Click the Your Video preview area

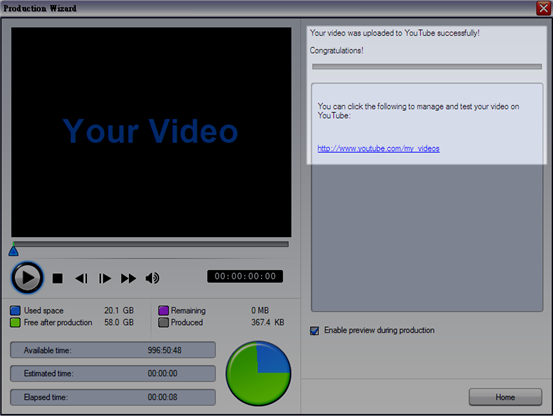(151, 132)
